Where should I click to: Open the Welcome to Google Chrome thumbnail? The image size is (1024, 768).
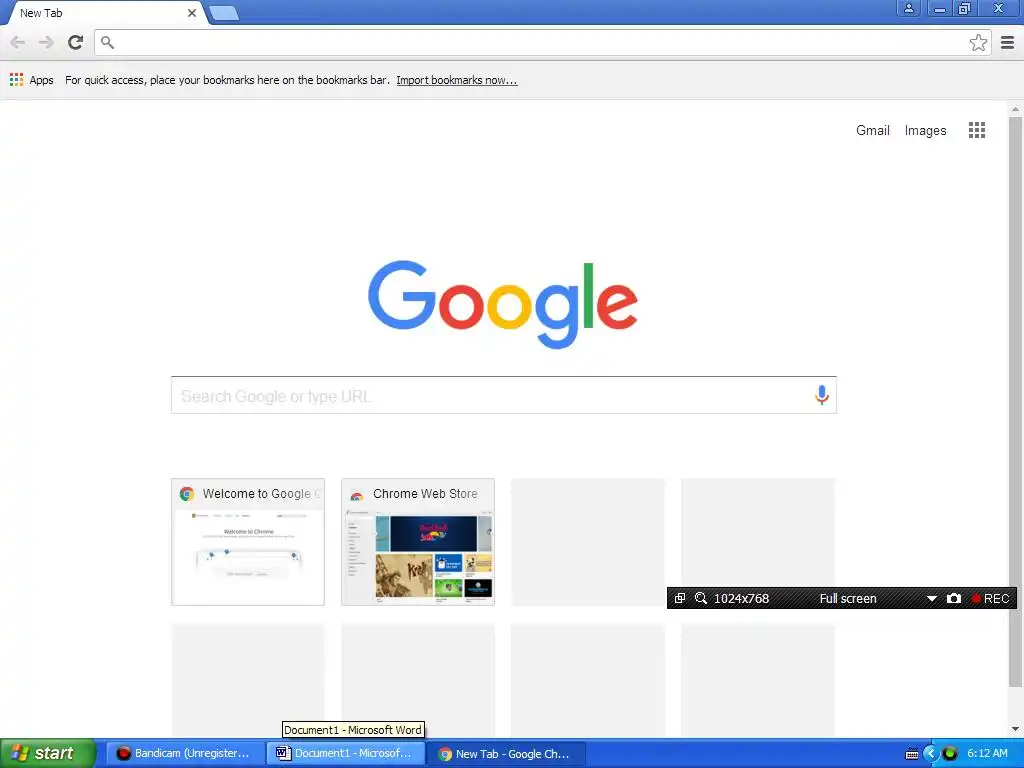(x=248, y=541)
